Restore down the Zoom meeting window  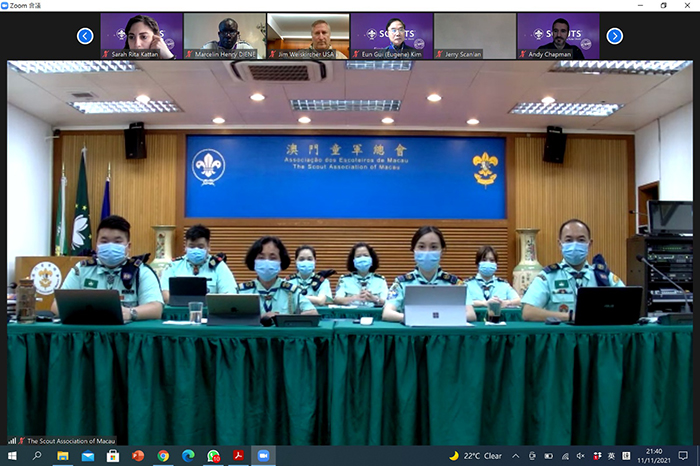click(x=664, y=5)
